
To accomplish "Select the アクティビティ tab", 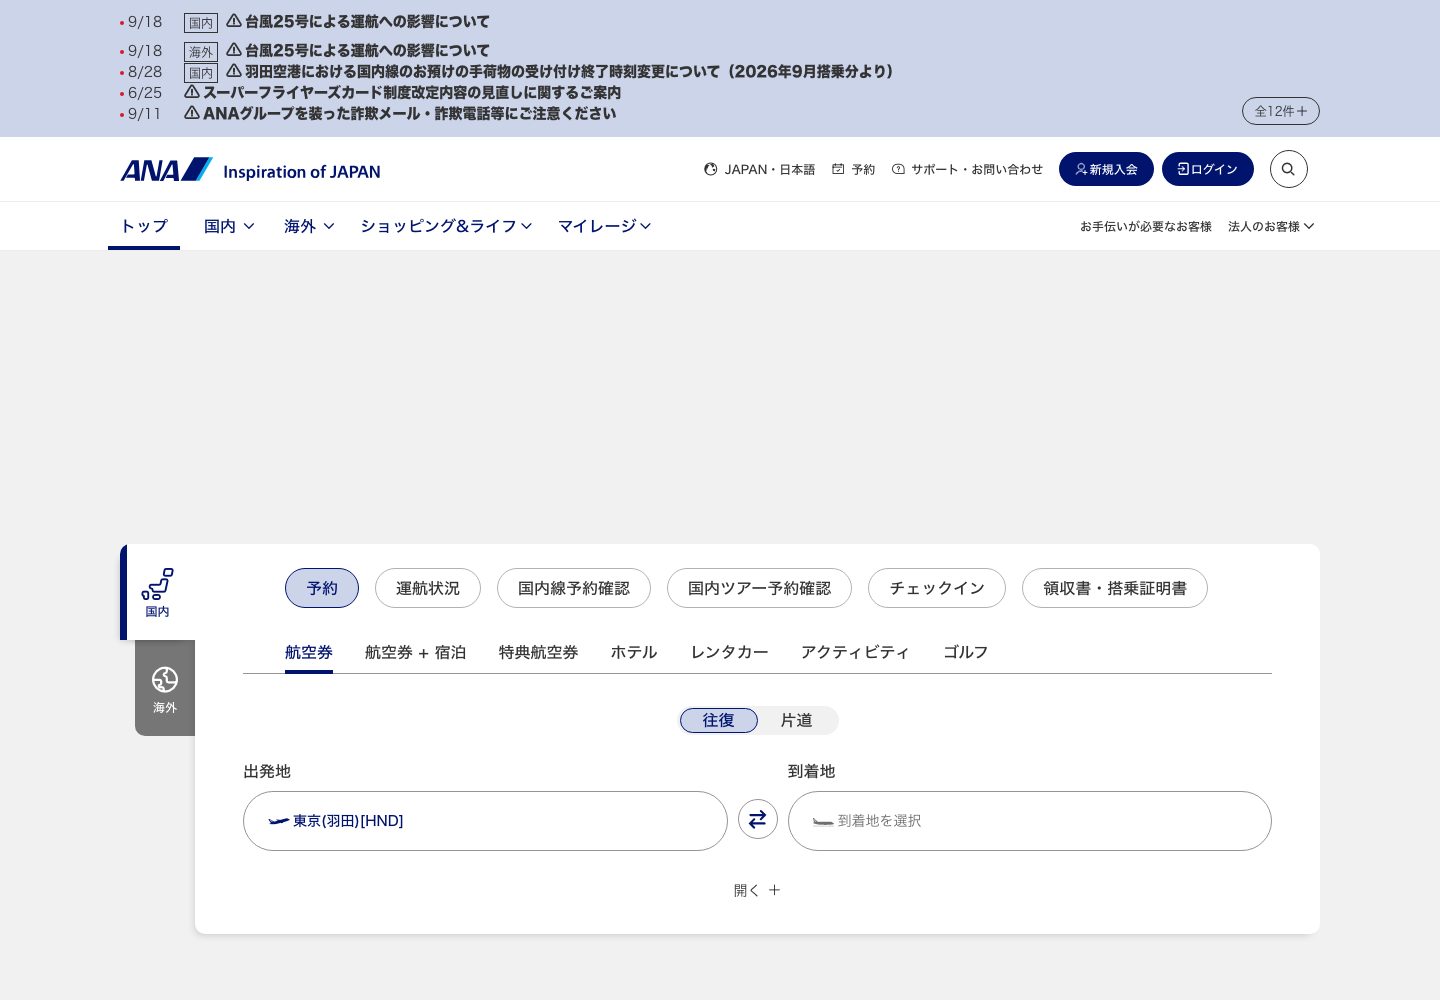I will click(x=856, y=652).
